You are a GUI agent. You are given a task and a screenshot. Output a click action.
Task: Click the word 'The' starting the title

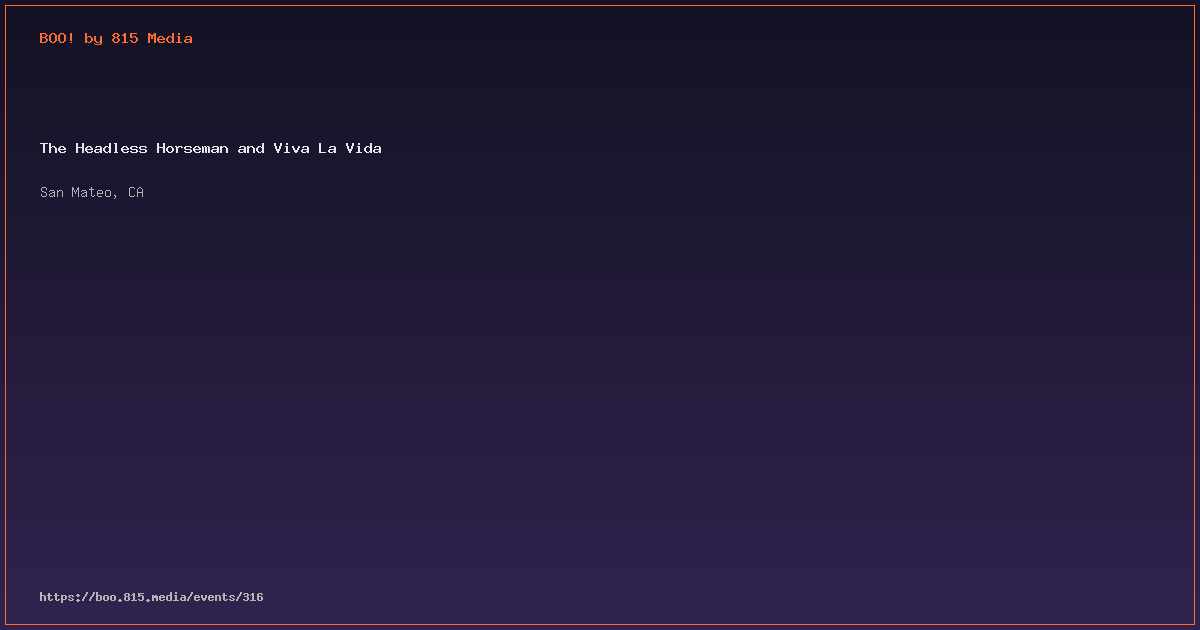tap(53, 148)
